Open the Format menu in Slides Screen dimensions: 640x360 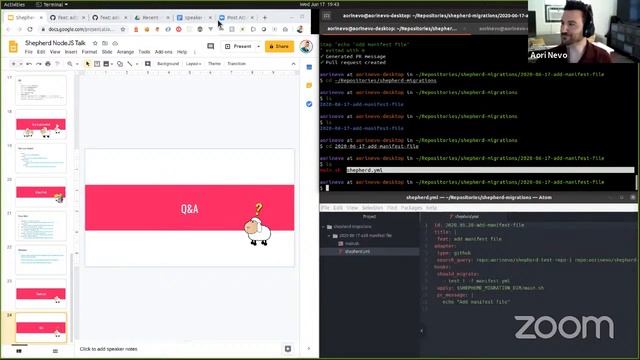pyautogui.click(x=89, y=52)
